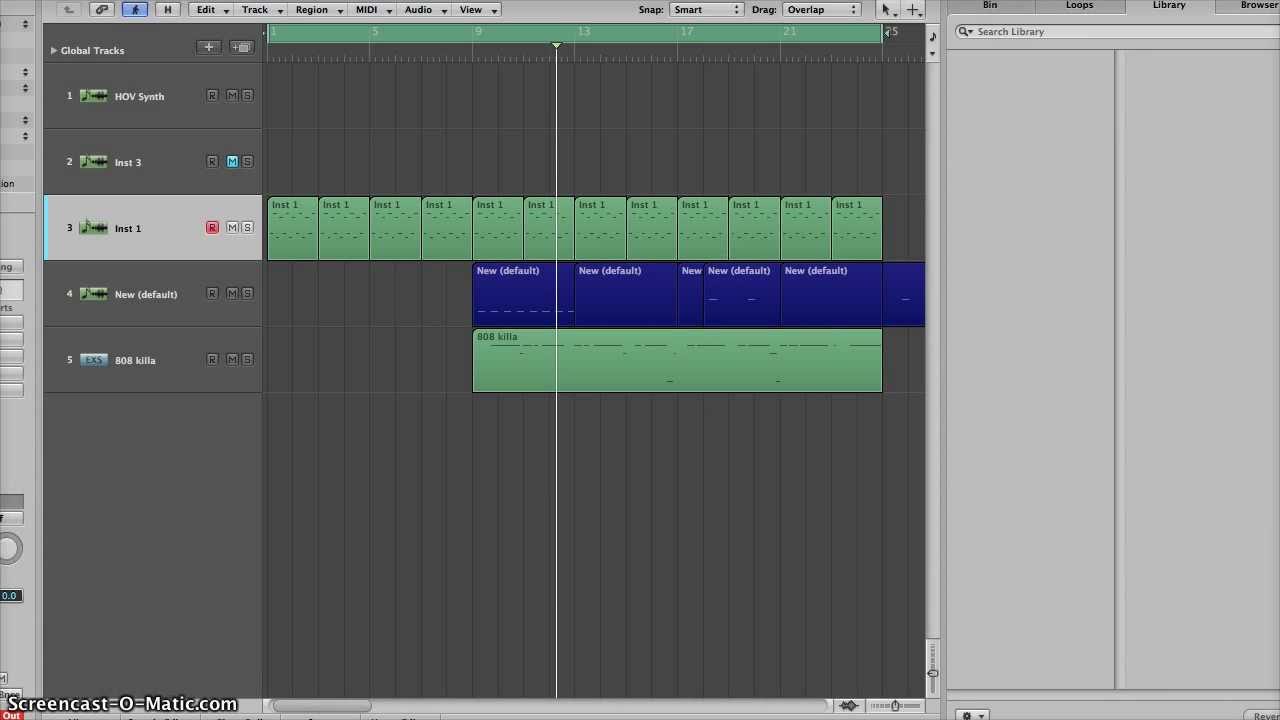Select the pointer tool menu
This screenshot has width=1280, height=720.
(886, 10)
